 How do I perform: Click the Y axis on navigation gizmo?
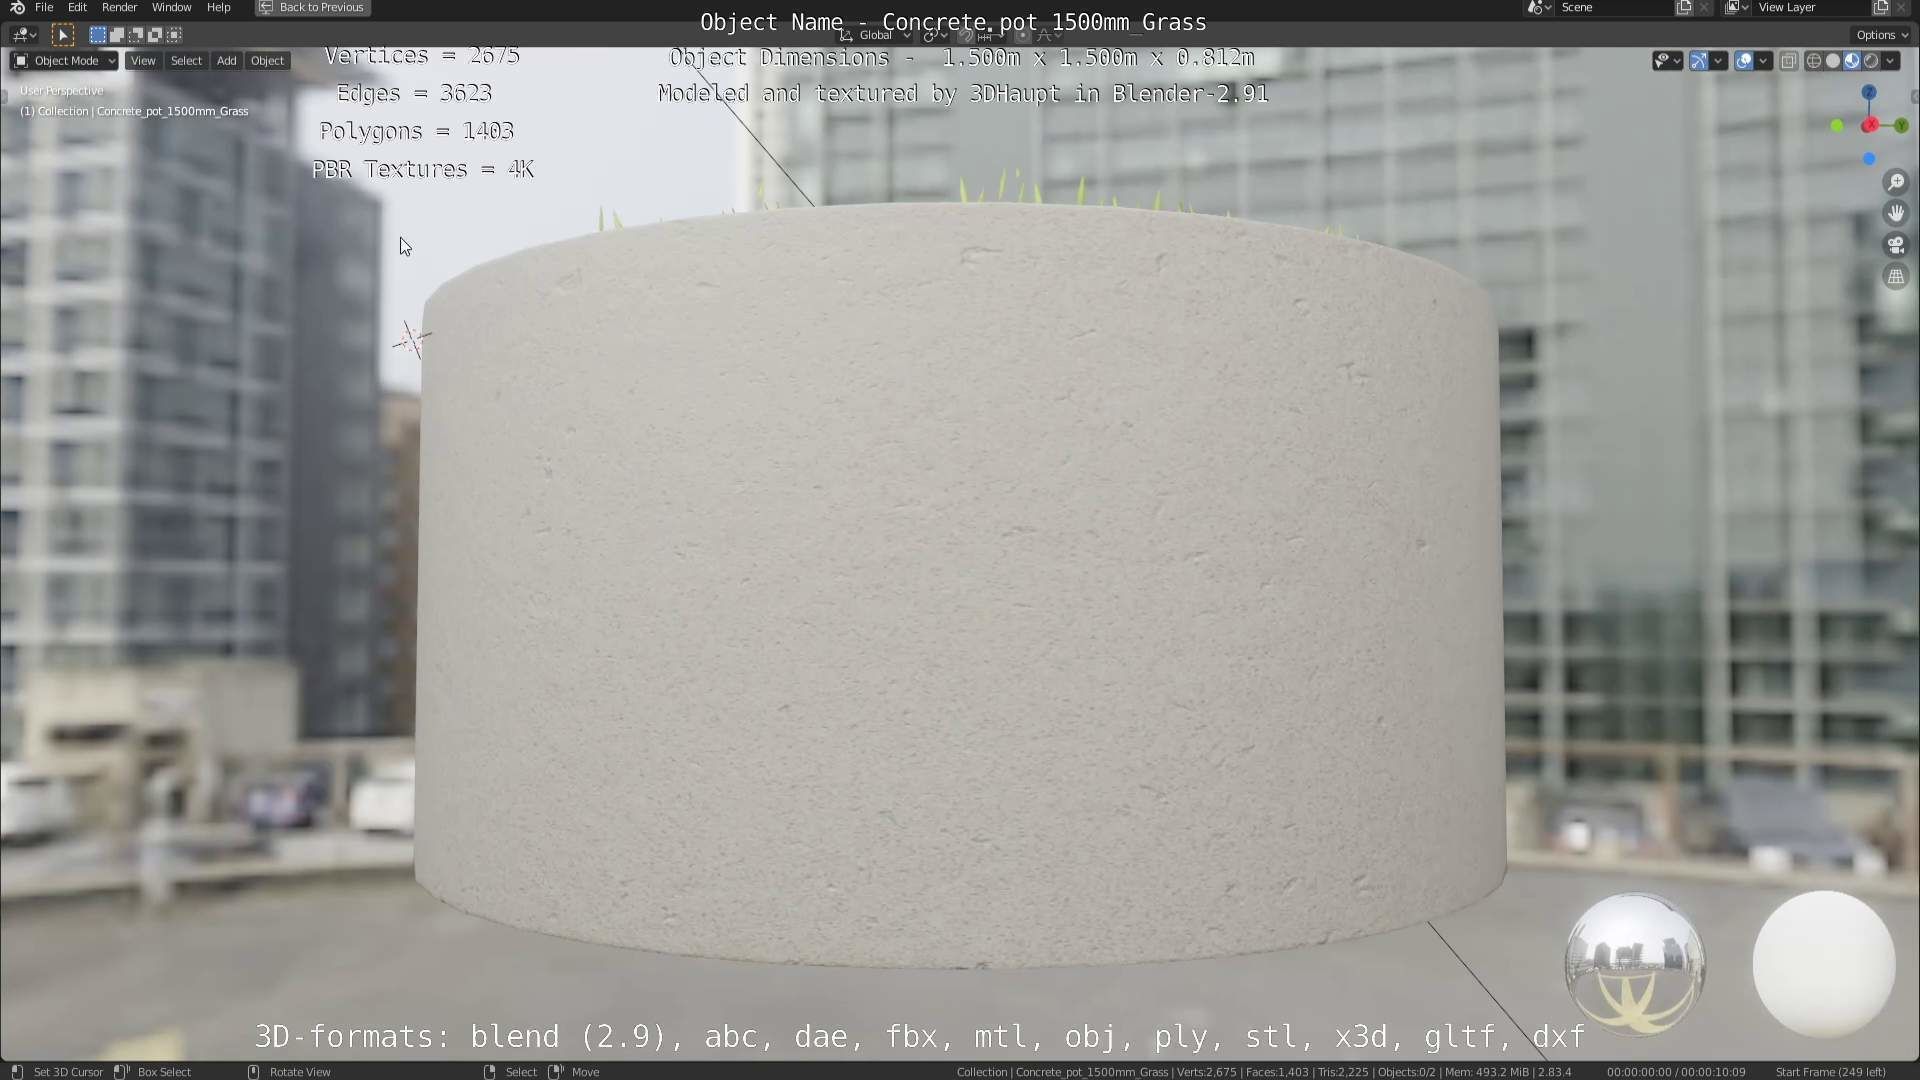pos(1901,126)
